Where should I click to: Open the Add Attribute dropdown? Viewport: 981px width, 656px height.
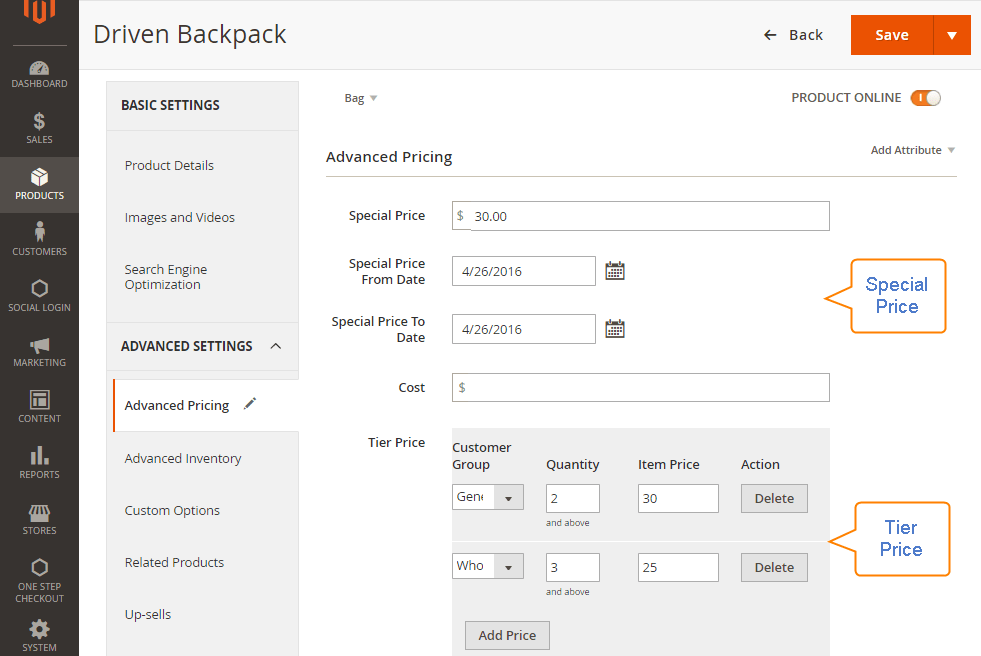tap(912, 150)
